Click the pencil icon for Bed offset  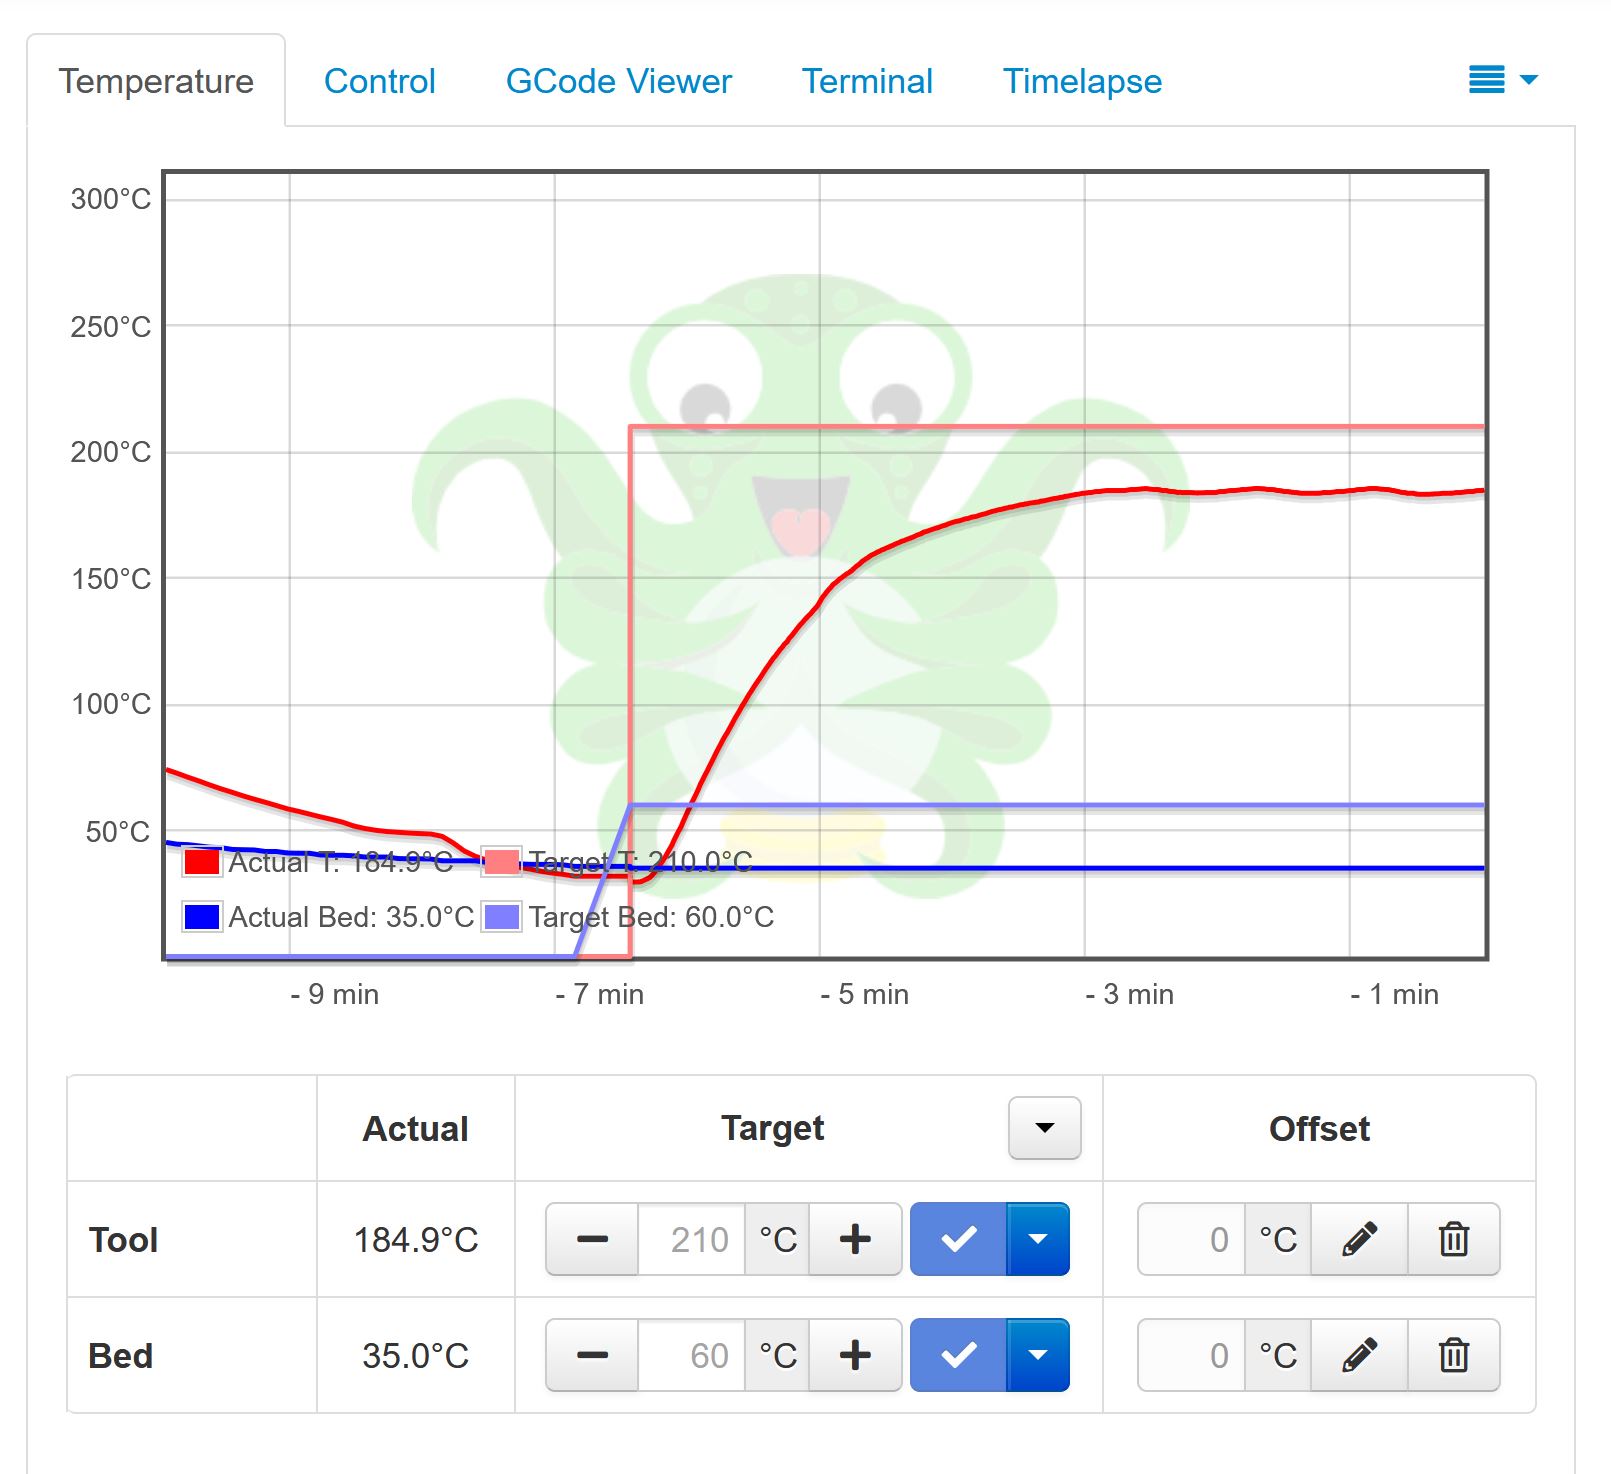[1358, 1355]
